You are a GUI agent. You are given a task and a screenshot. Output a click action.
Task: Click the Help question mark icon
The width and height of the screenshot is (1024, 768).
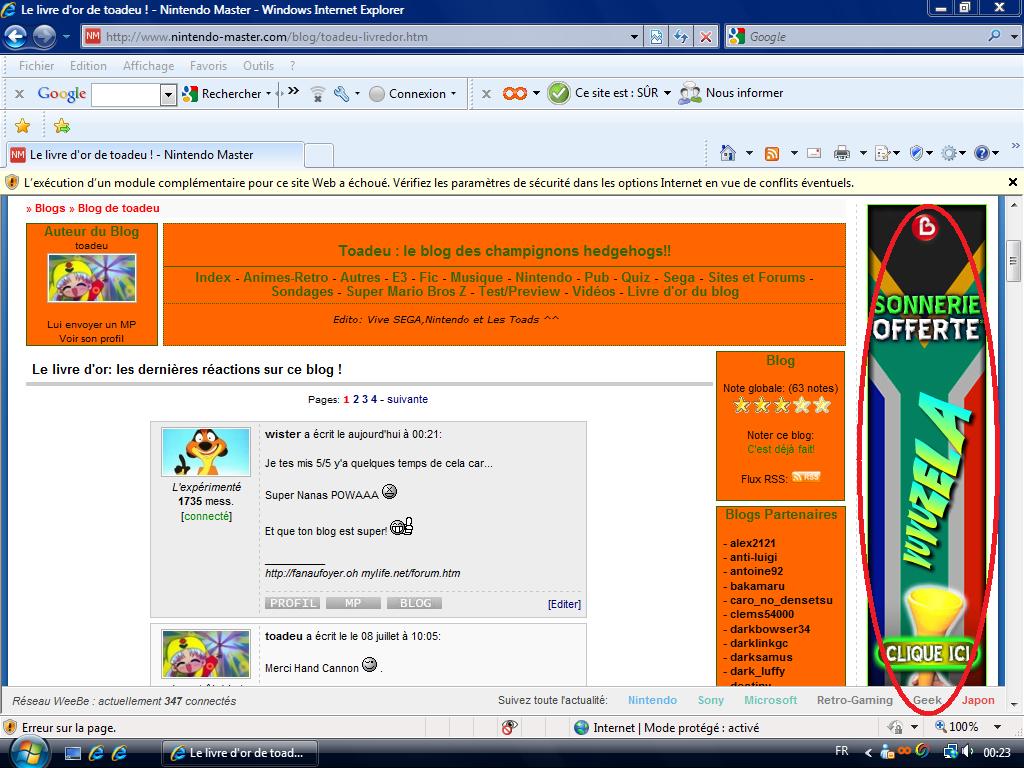[x=982, y=153]
